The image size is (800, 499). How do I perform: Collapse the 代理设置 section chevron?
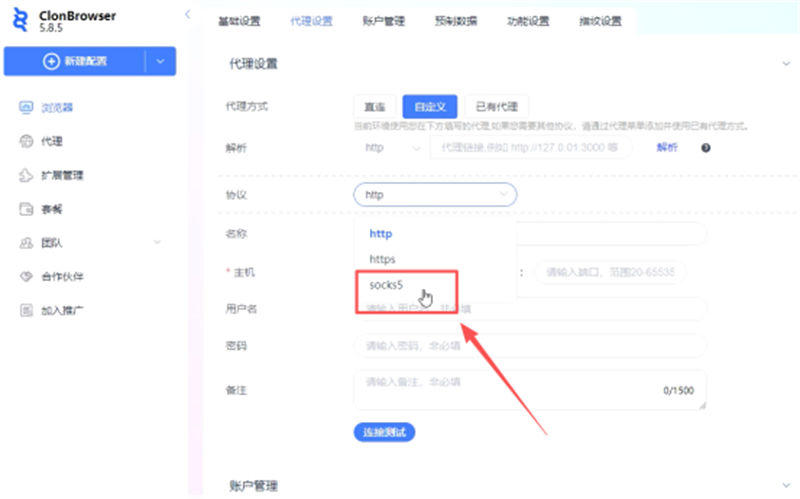pyautogui.click(x=786, y=64)
